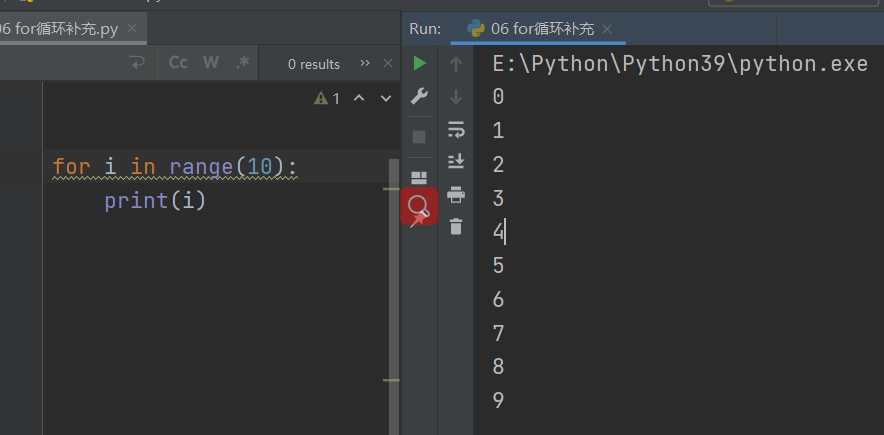The image size is (884, 435).
Task: Close the find bar in editor
Action: [389, 63]
